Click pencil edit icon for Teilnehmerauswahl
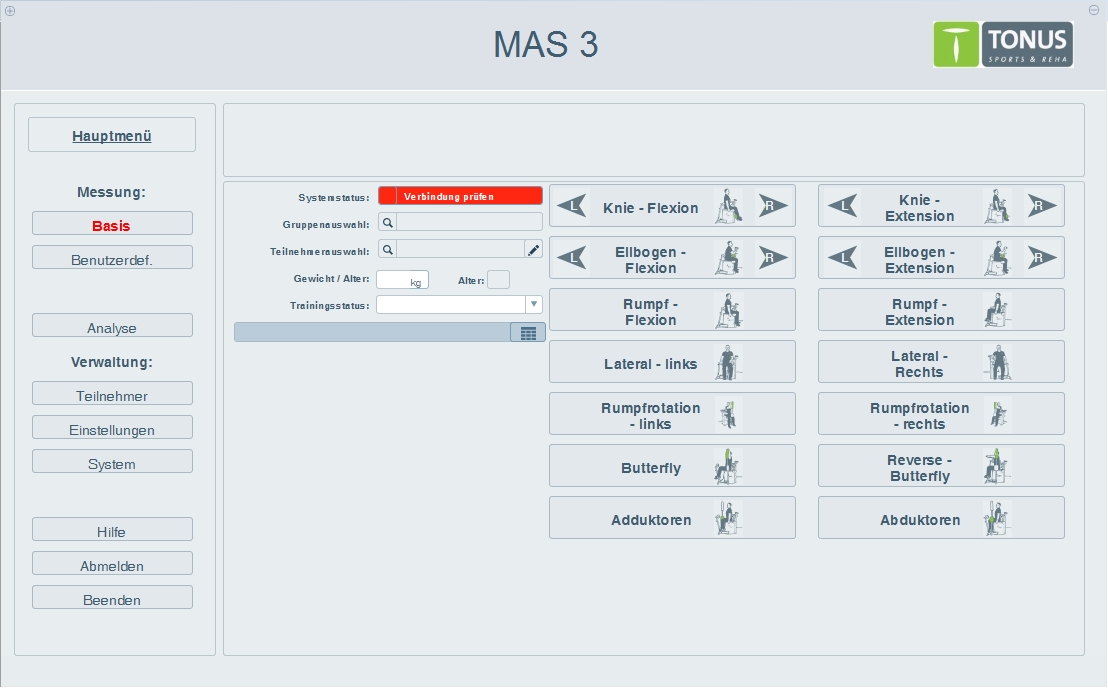The width and height of the screenshot is (1108, 688). 534,249
